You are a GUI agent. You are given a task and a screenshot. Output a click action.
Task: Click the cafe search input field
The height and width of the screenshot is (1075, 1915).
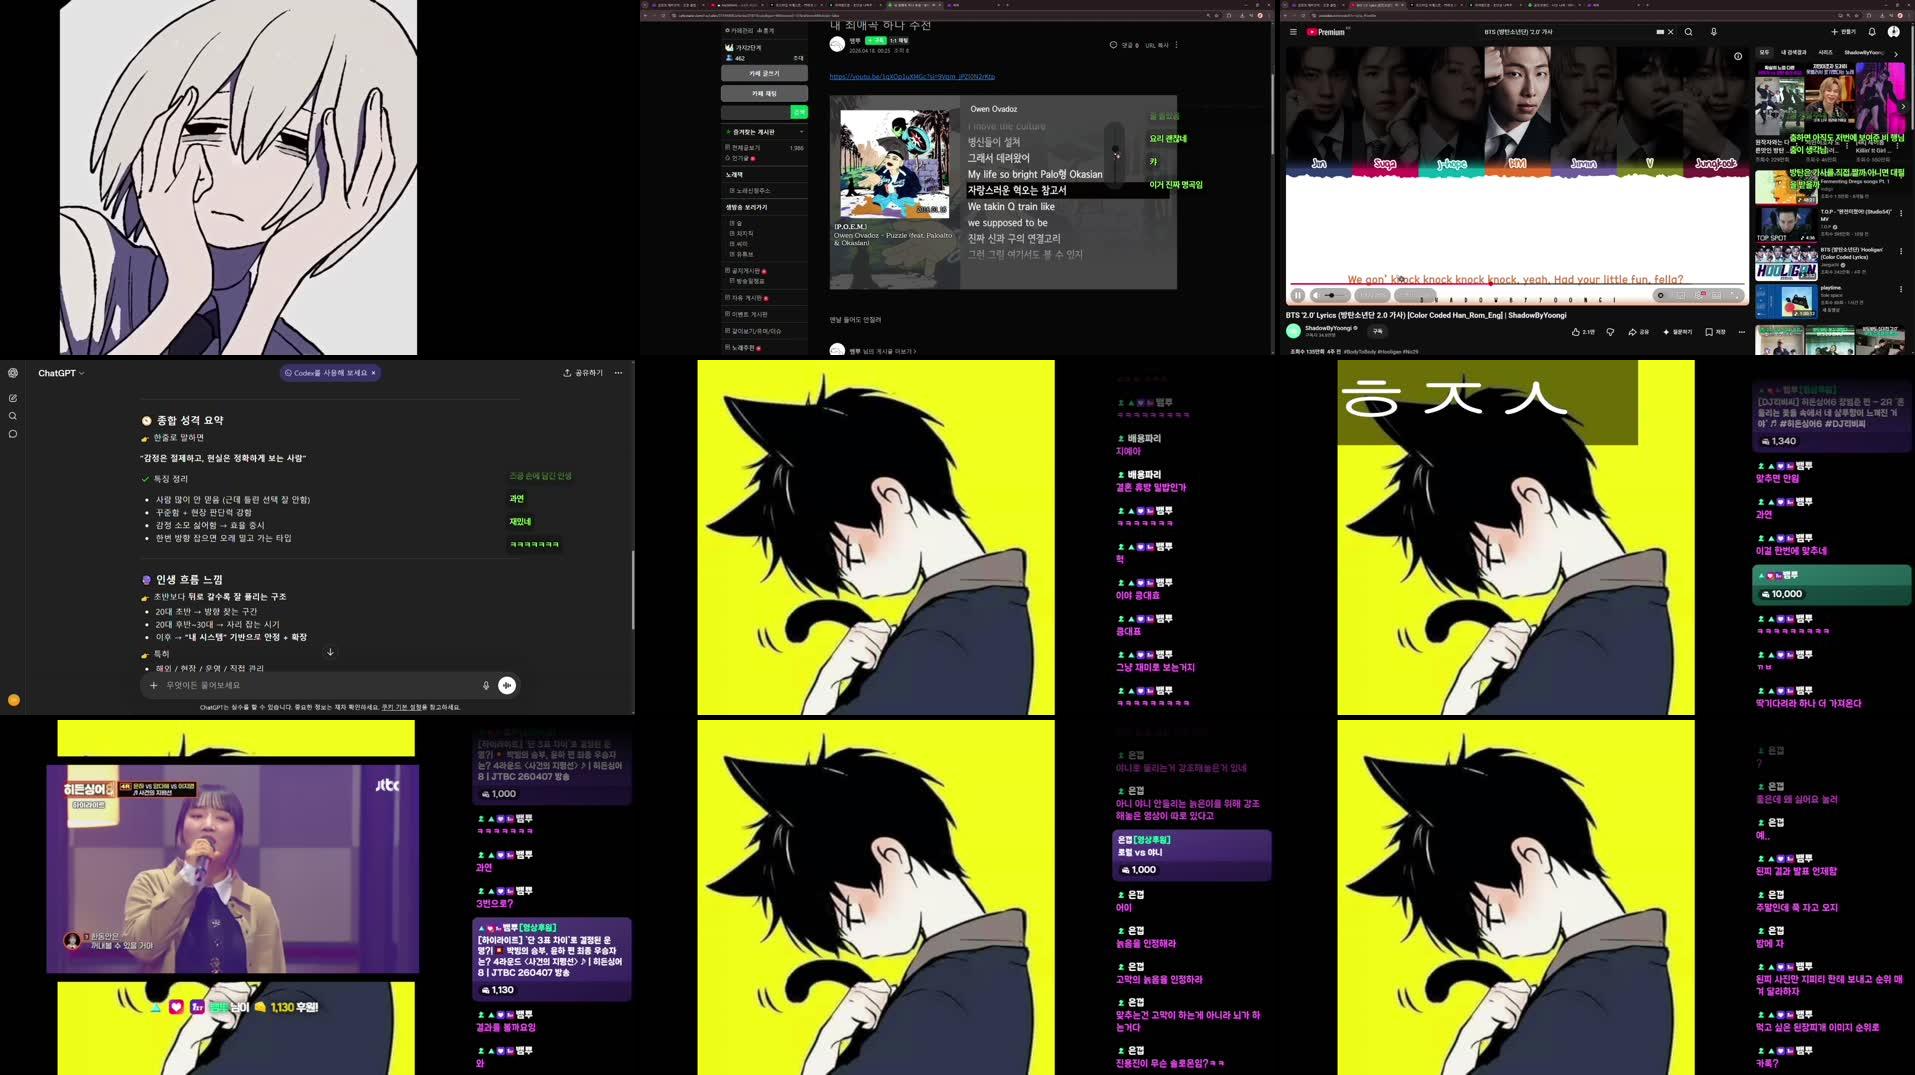coord(756,112)
